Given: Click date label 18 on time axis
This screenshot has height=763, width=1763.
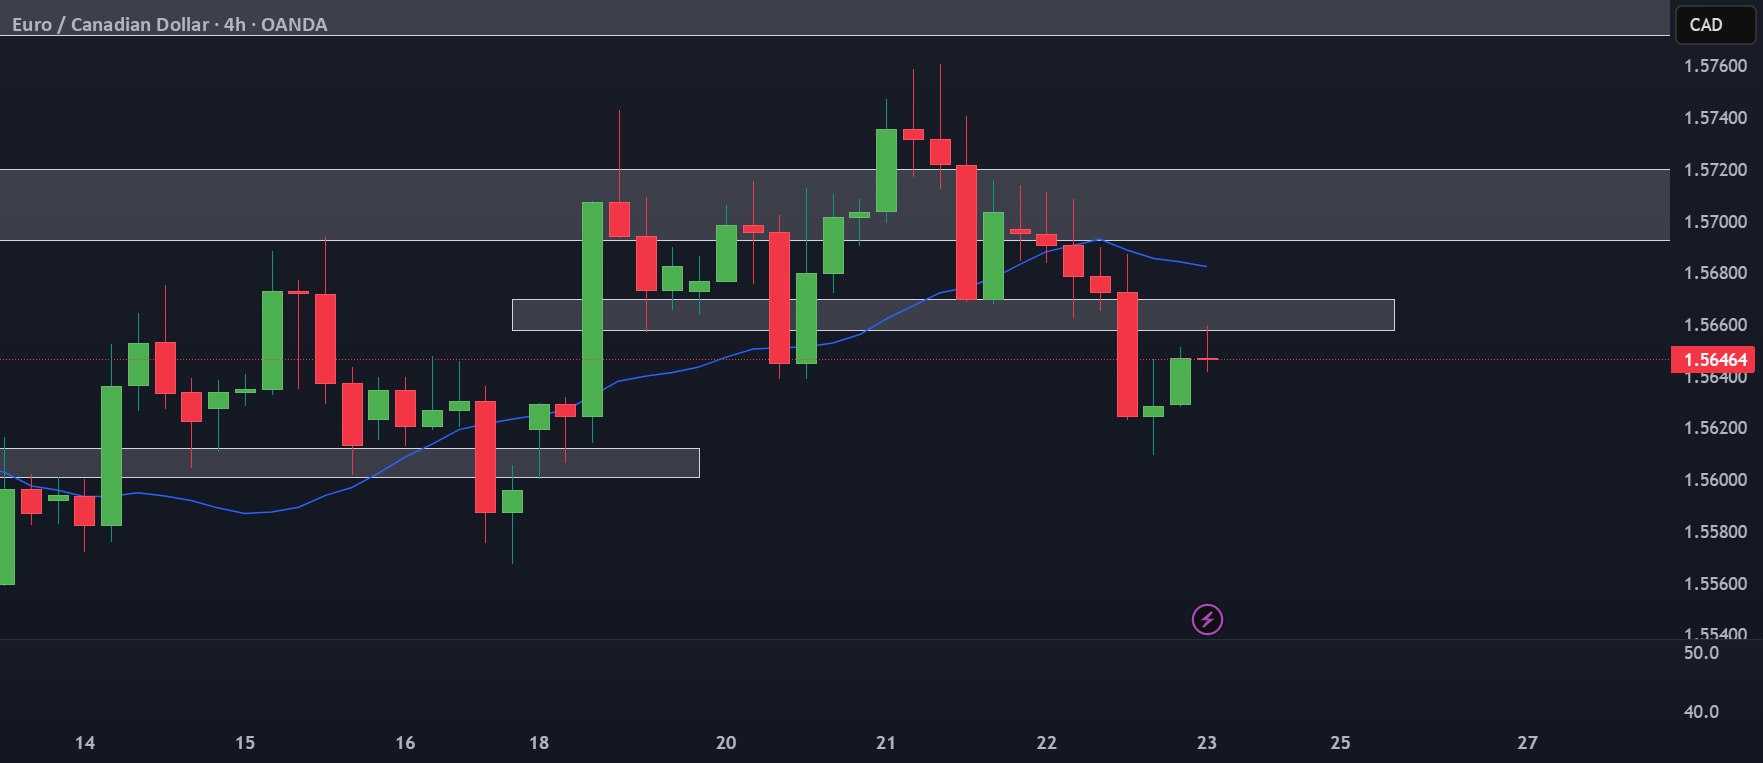Looking at the screenshot, I should click(x=539, y=743).
